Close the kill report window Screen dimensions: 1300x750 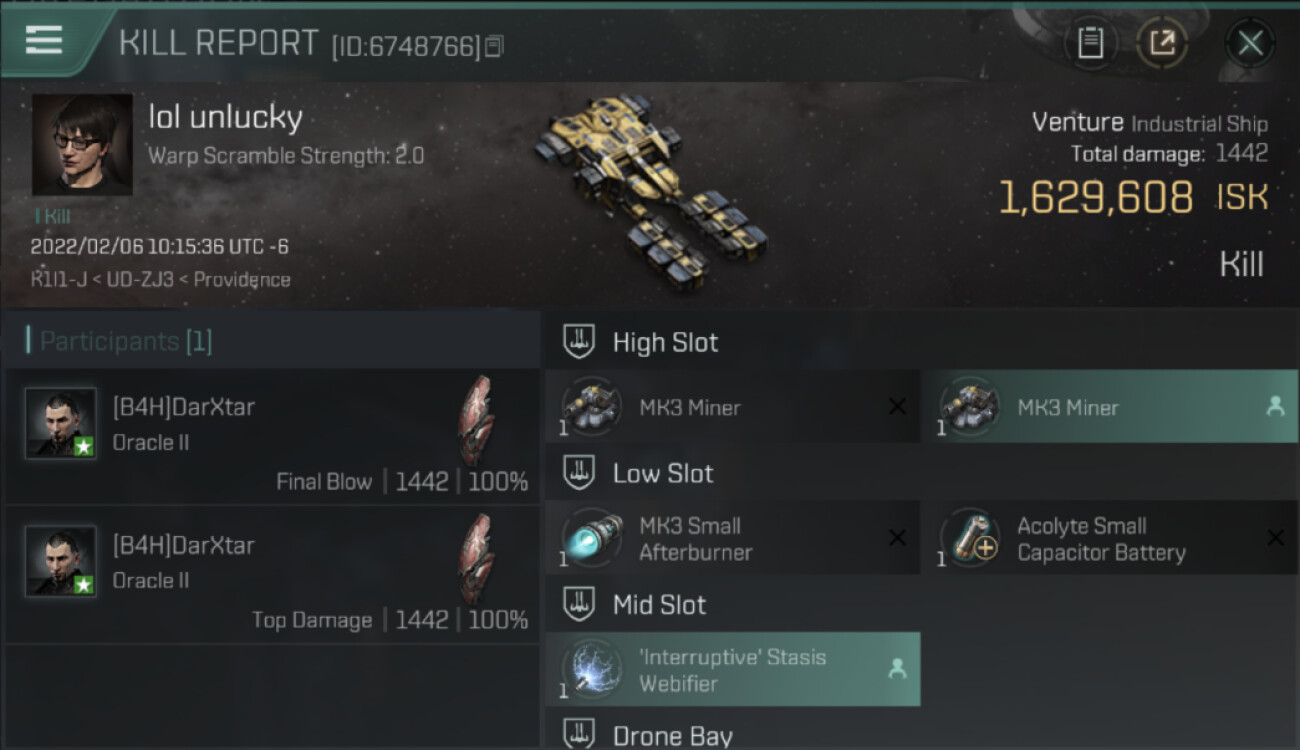[x=1250, y=43]
